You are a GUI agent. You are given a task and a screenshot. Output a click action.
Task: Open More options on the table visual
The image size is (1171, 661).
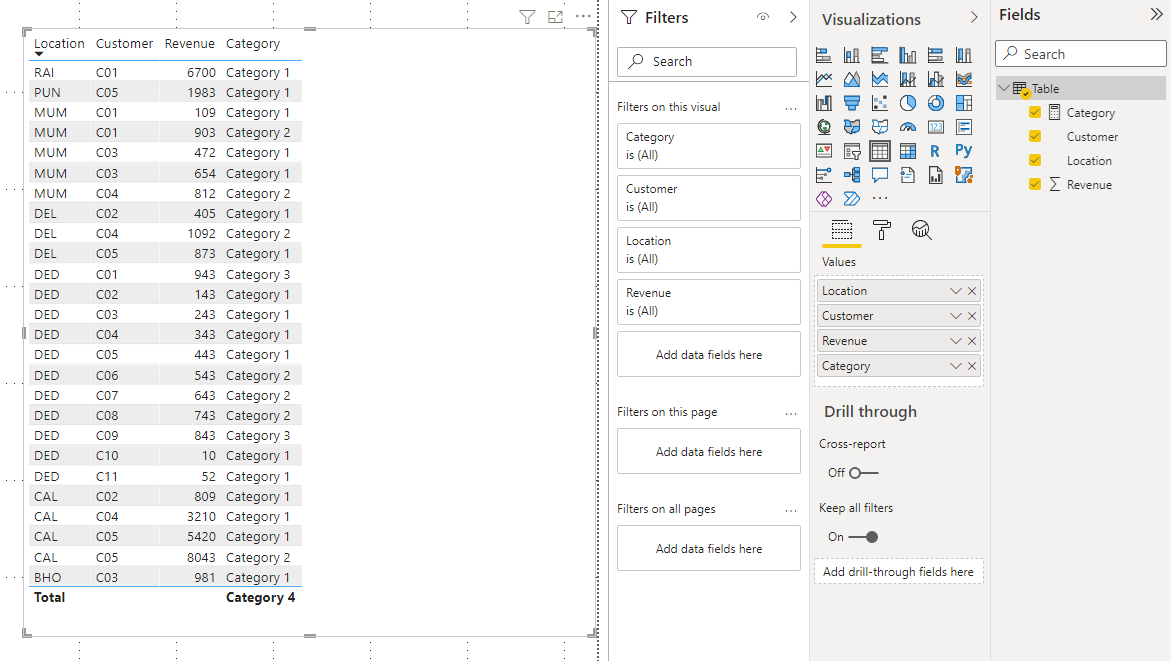click(x=583, y=16)
